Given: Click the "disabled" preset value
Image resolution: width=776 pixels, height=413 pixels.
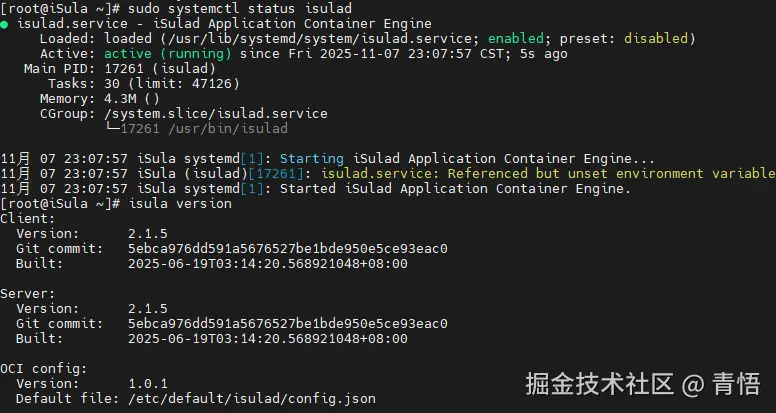Looking at the screenshot, I should tap(659, 39).
